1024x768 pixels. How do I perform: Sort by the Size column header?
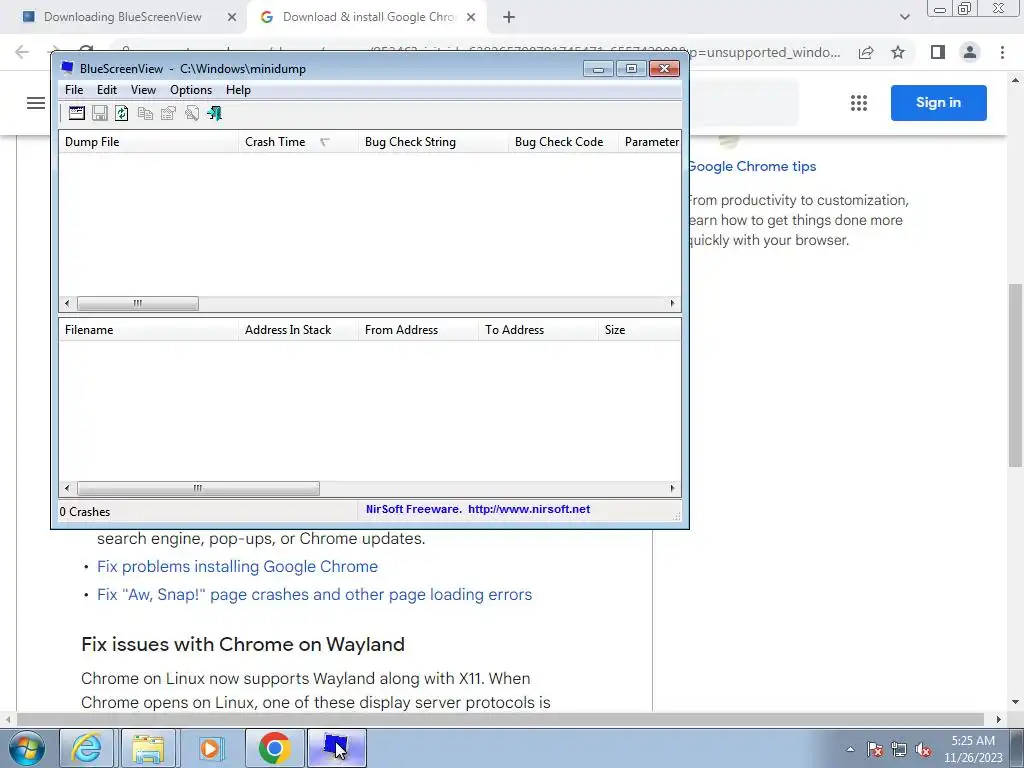pyautogui.click(x=639, y=330)
